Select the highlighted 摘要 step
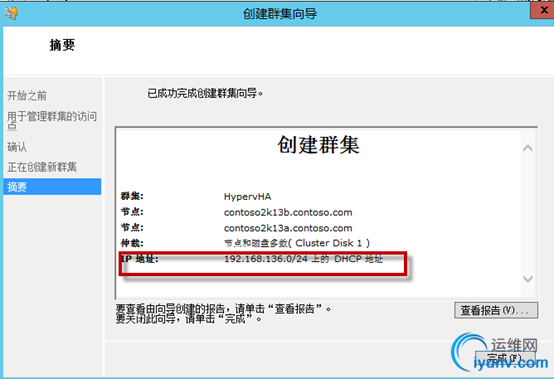The height and width of the screenshot is (379, 554). pyautogui.click(x=52, y=186)
